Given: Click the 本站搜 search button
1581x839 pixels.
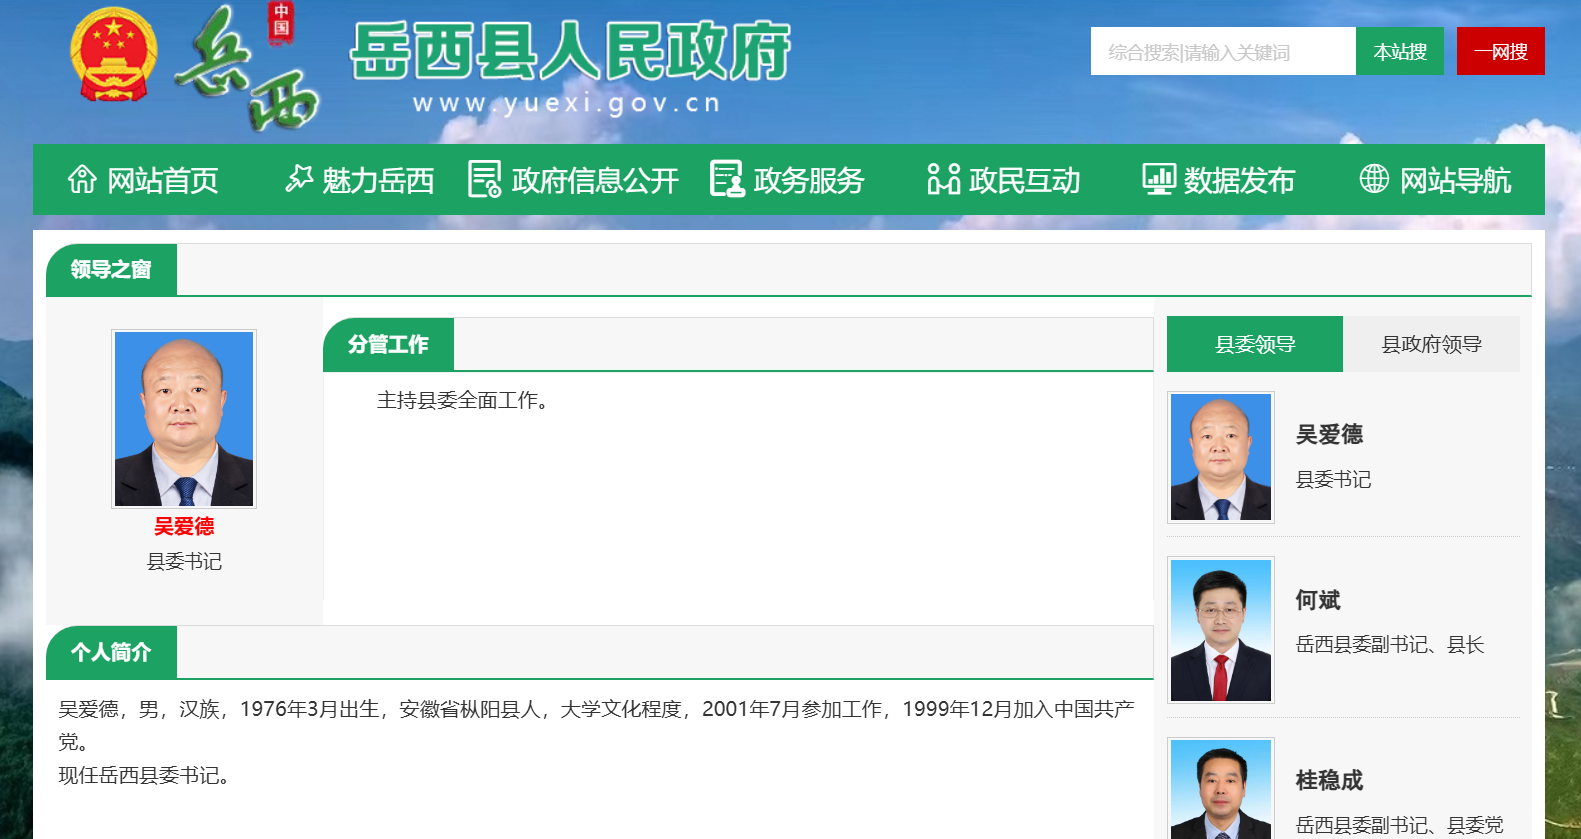Looking at the screenshot, I should 1400,51.
